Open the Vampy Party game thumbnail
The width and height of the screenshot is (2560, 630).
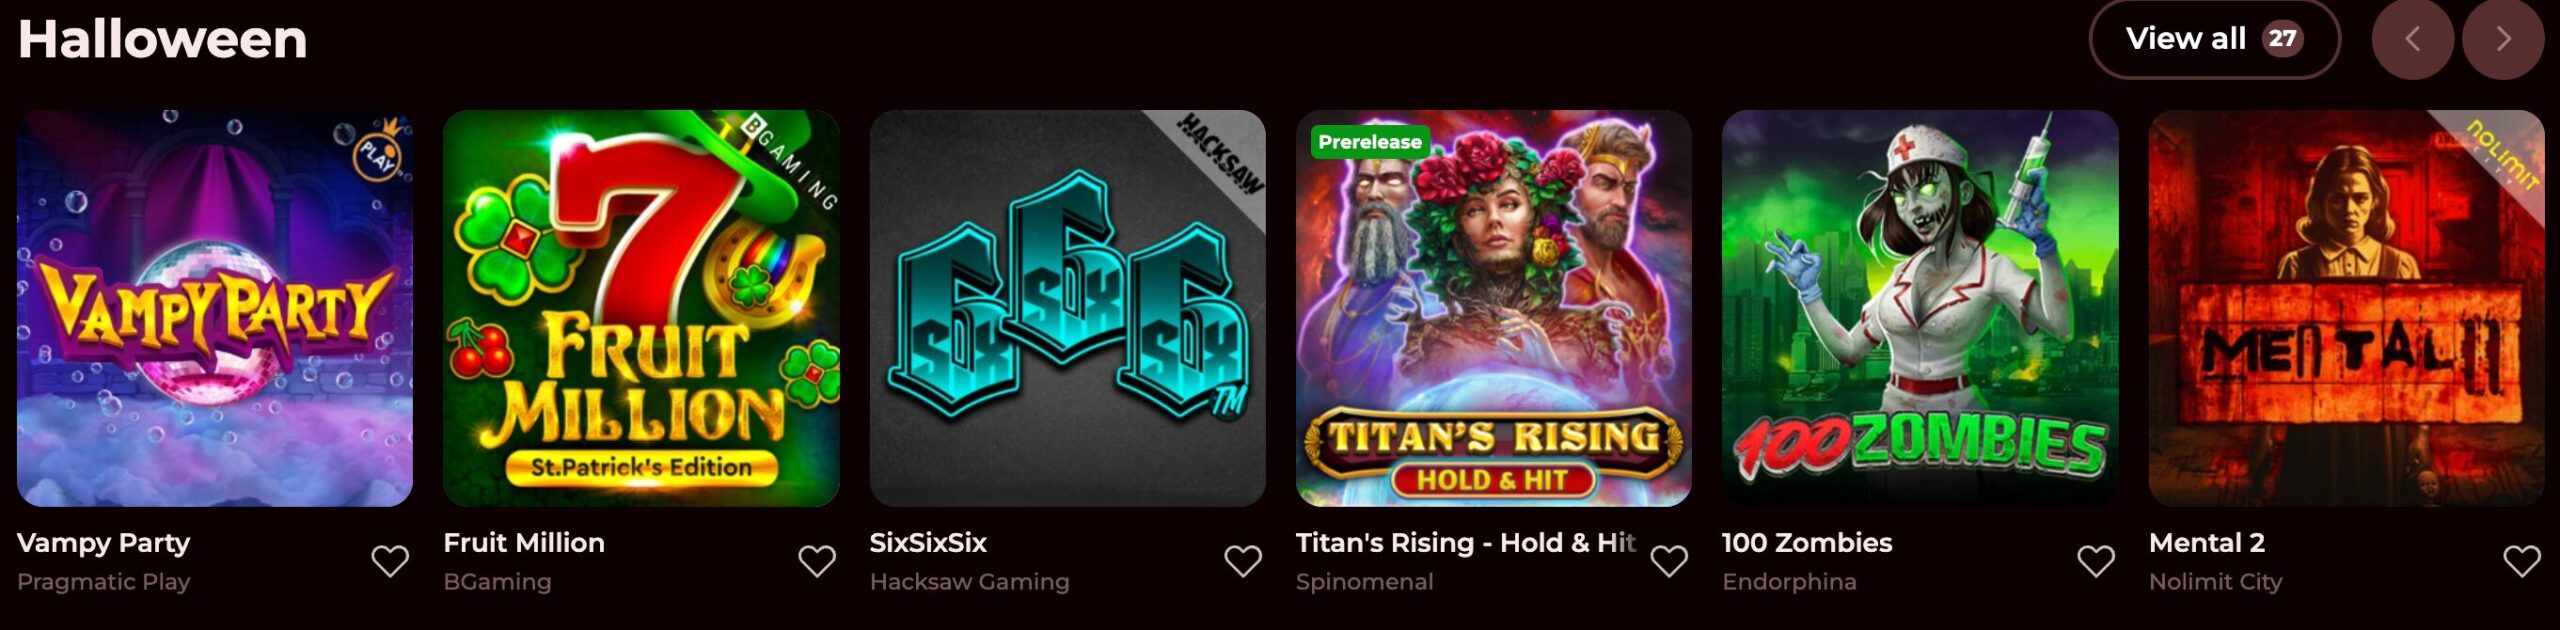pyautogui.click(x=215, y=308)
